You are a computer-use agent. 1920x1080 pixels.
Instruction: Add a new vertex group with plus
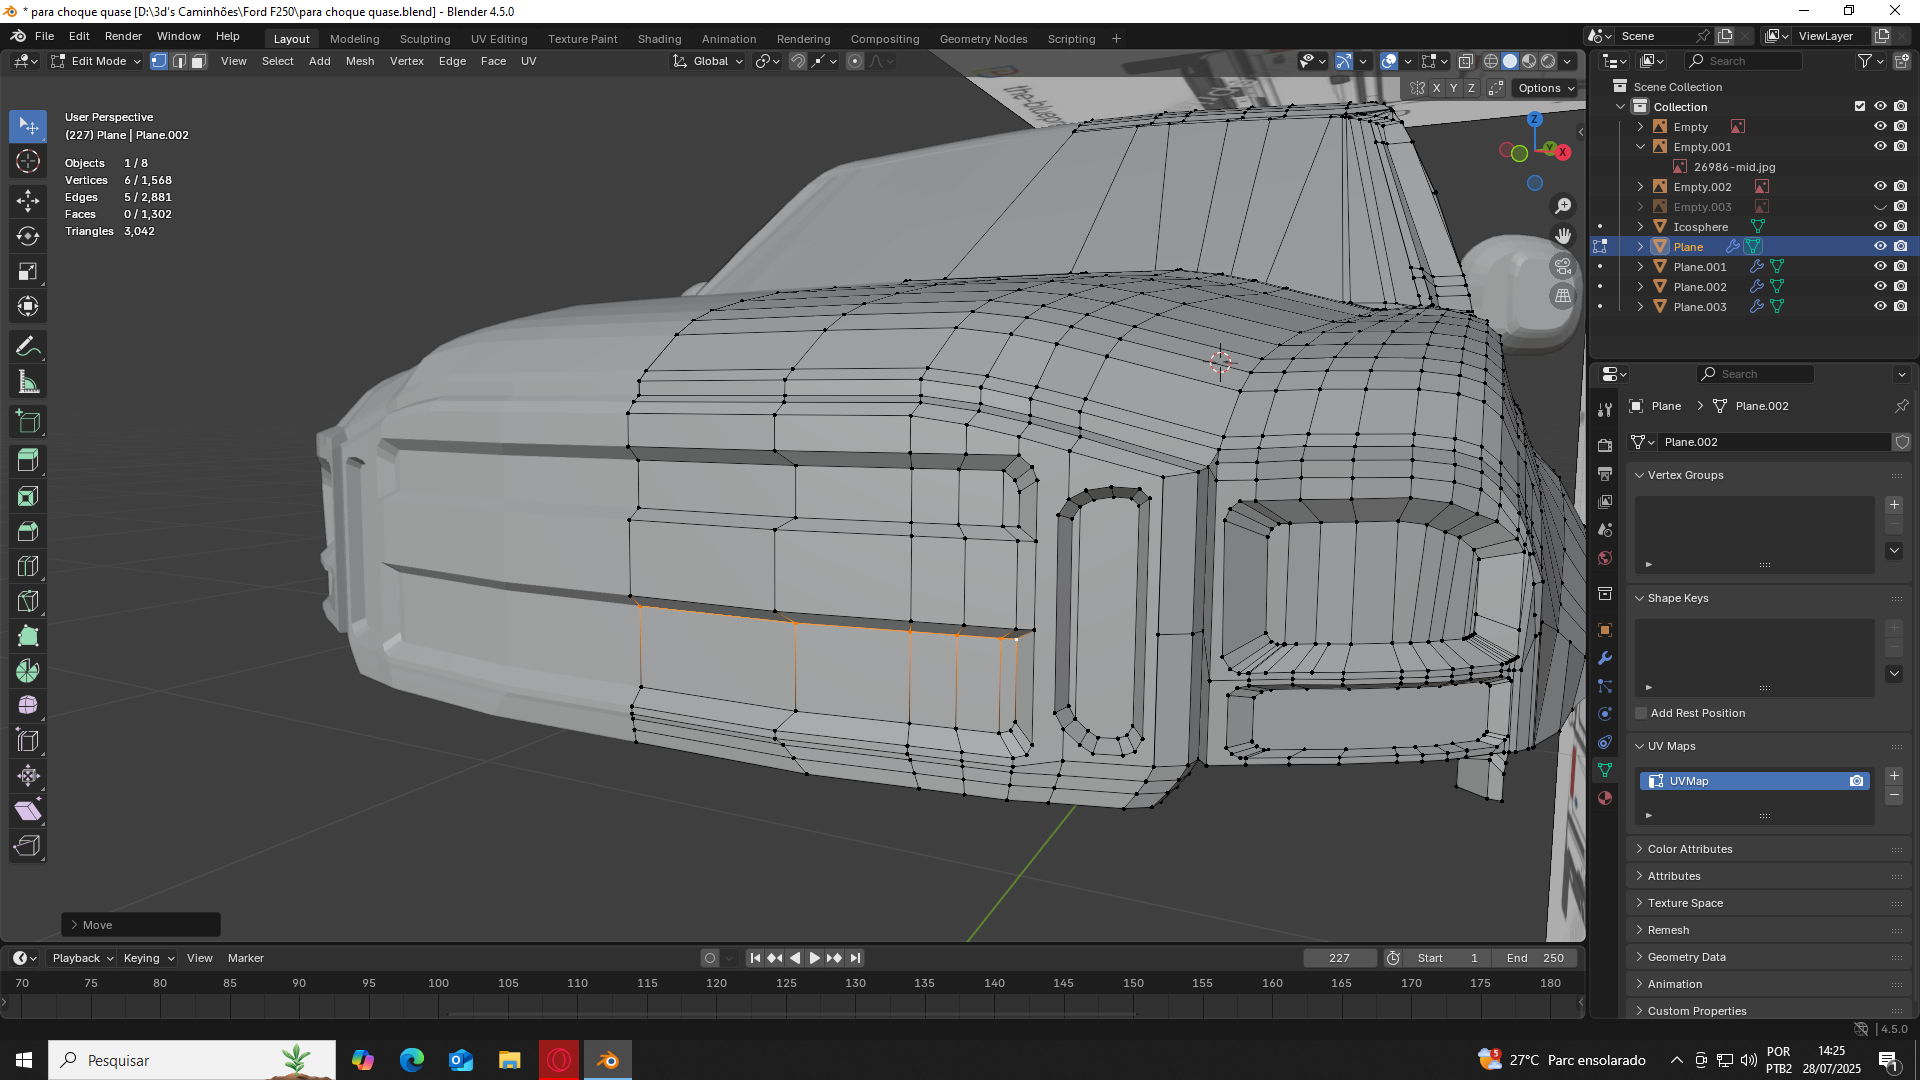pos(1894,505)
